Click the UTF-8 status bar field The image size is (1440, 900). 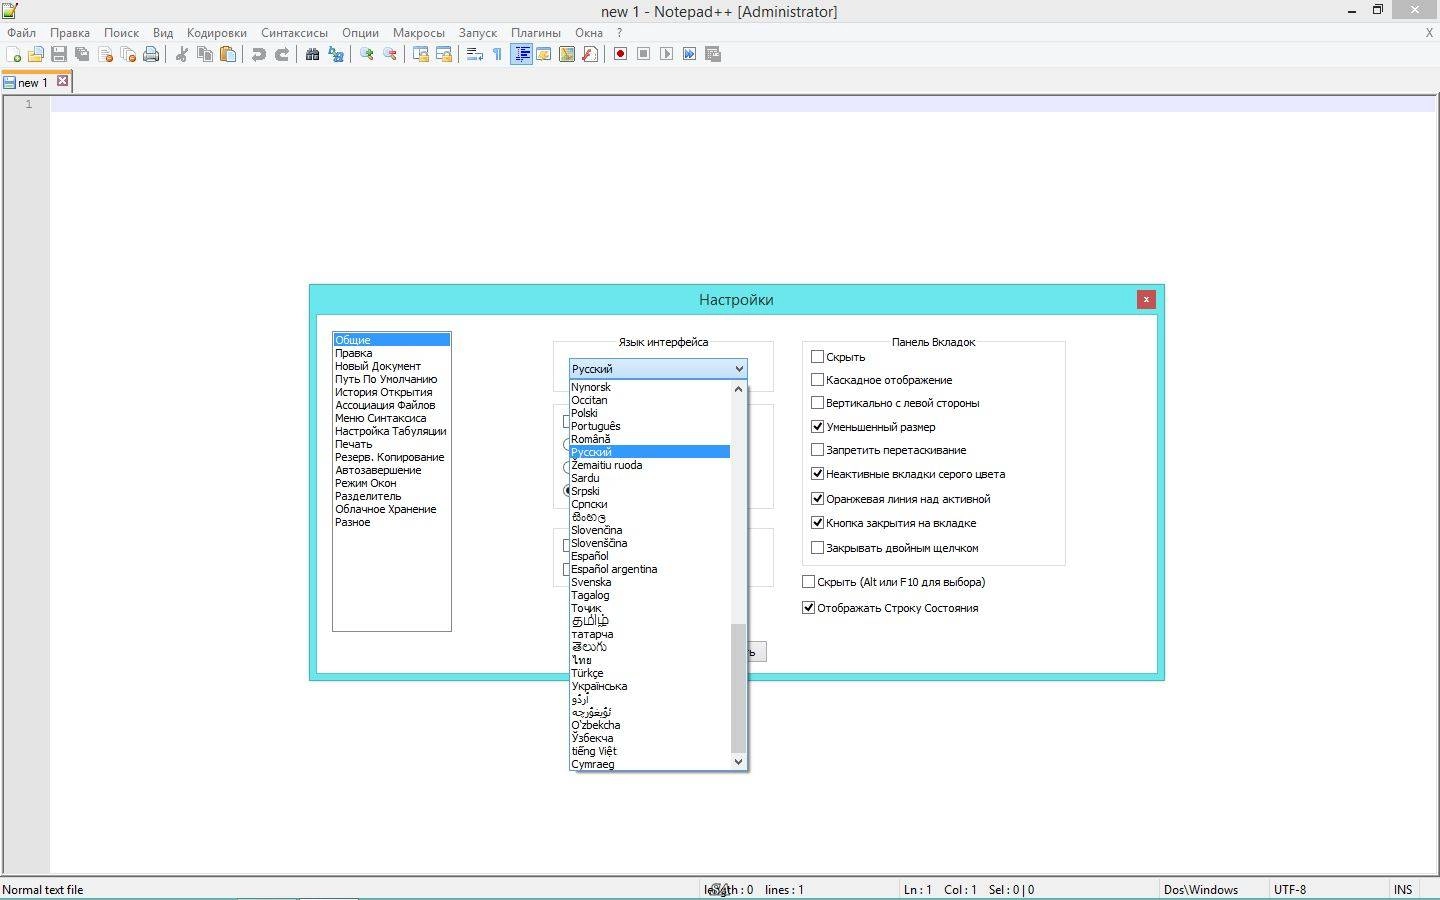tap(1327, 889)
